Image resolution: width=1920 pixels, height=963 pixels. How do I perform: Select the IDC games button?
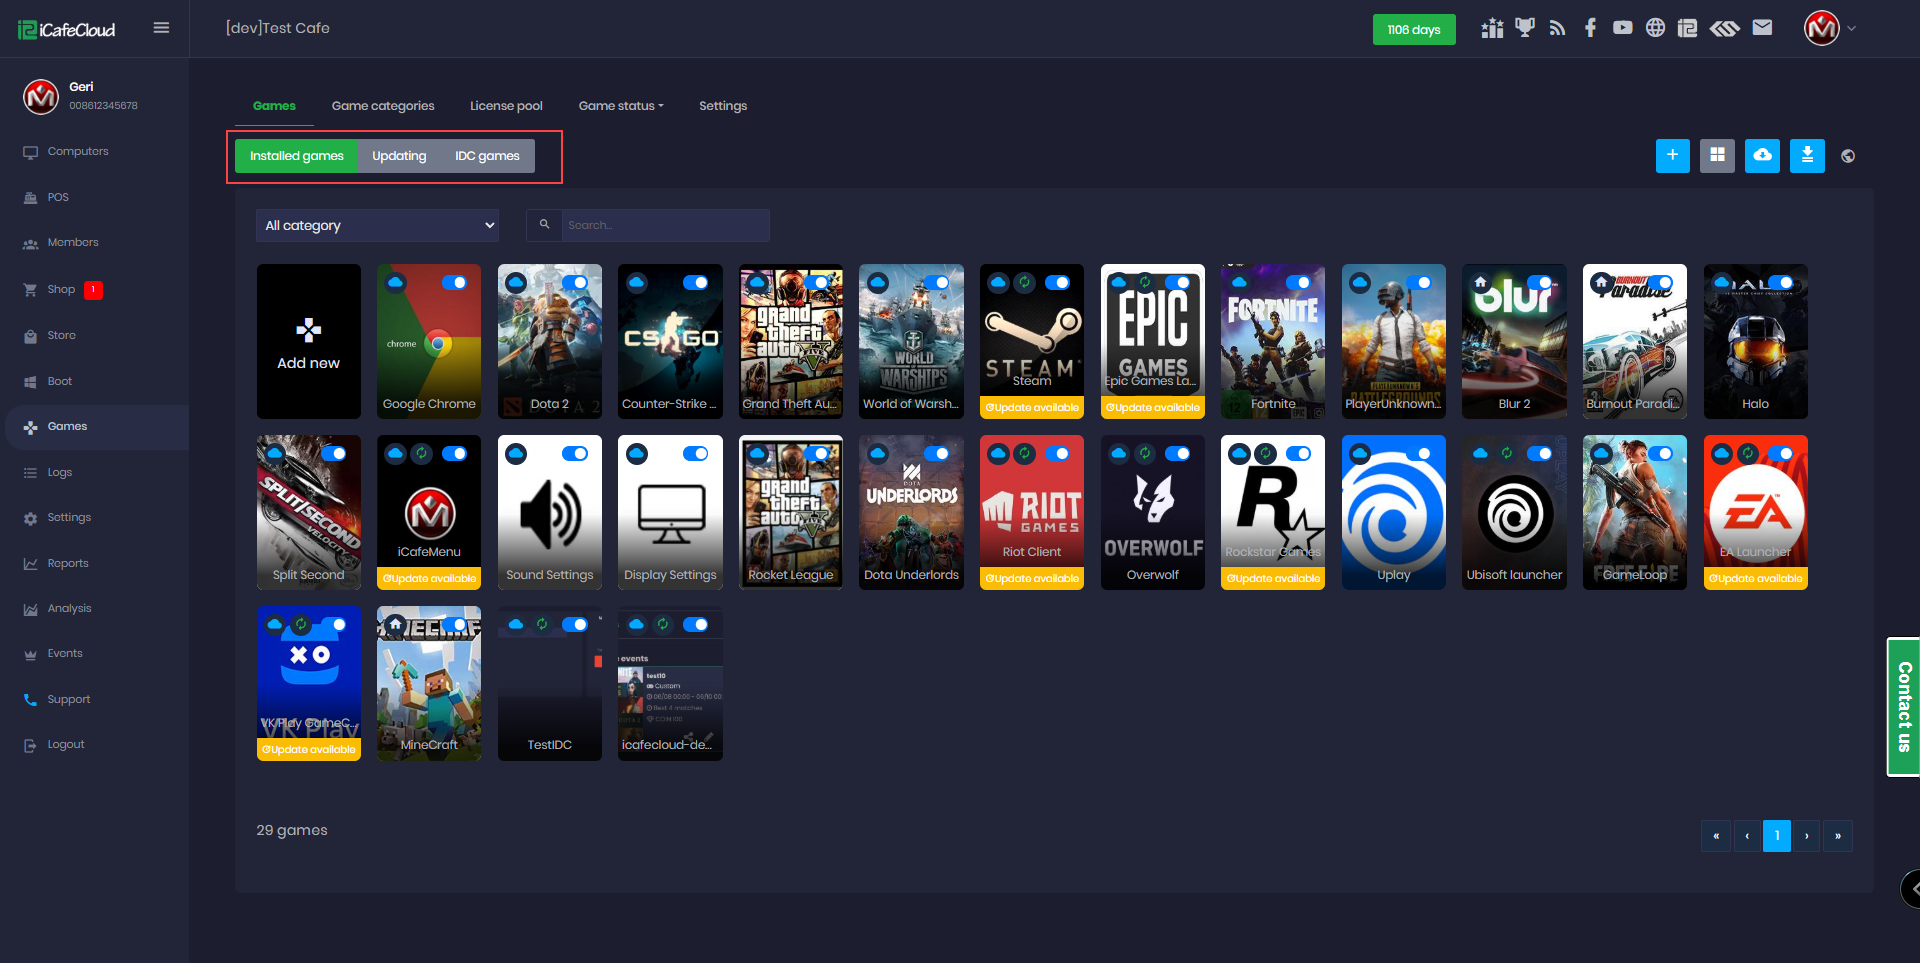(x=487, y=156)
